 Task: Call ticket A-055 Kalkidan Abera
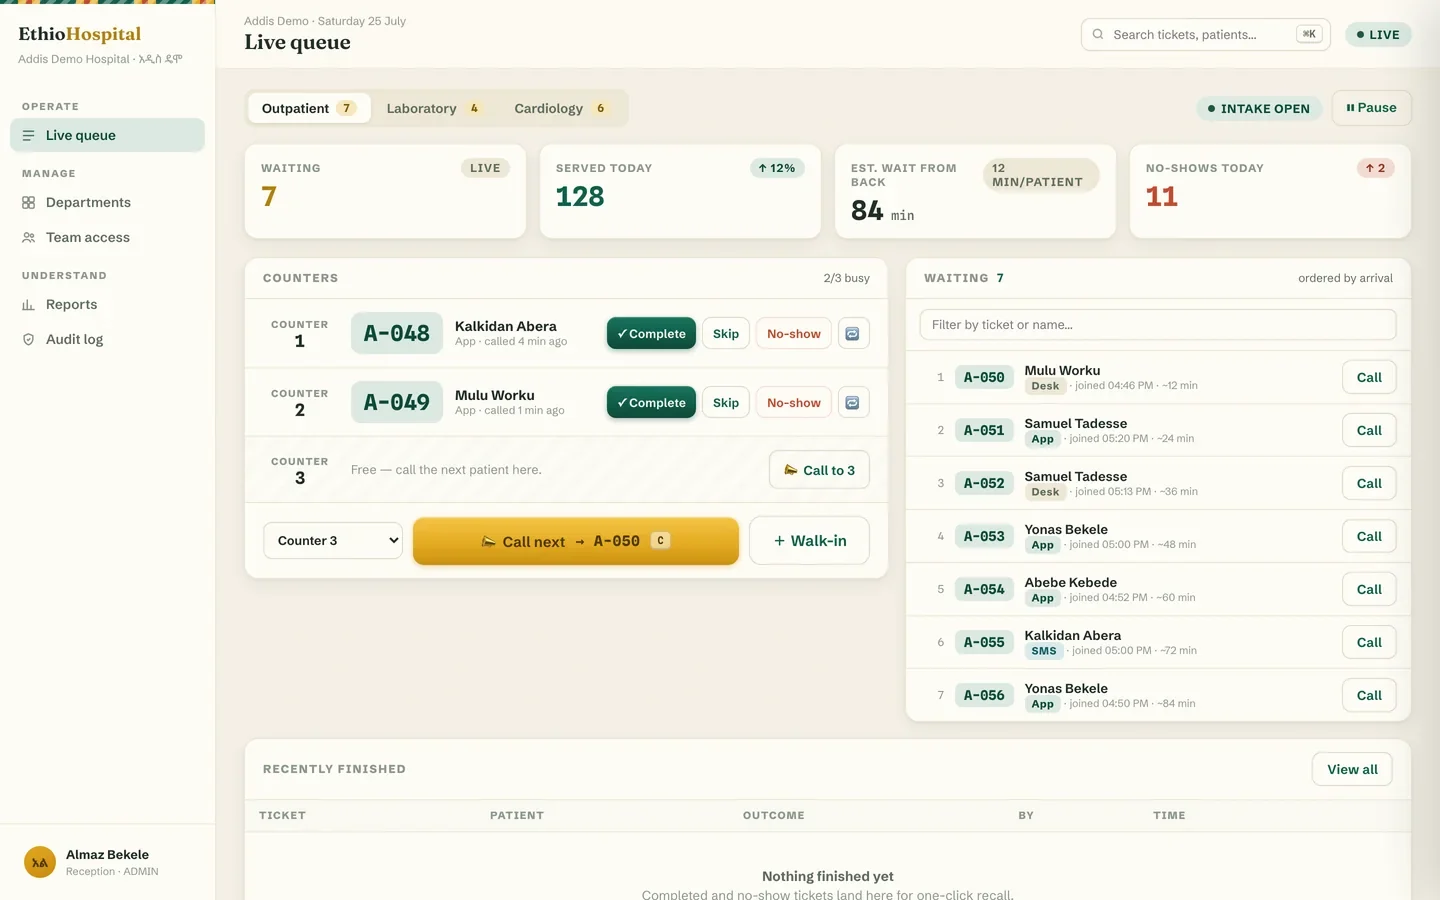(x=1369, y=642)
